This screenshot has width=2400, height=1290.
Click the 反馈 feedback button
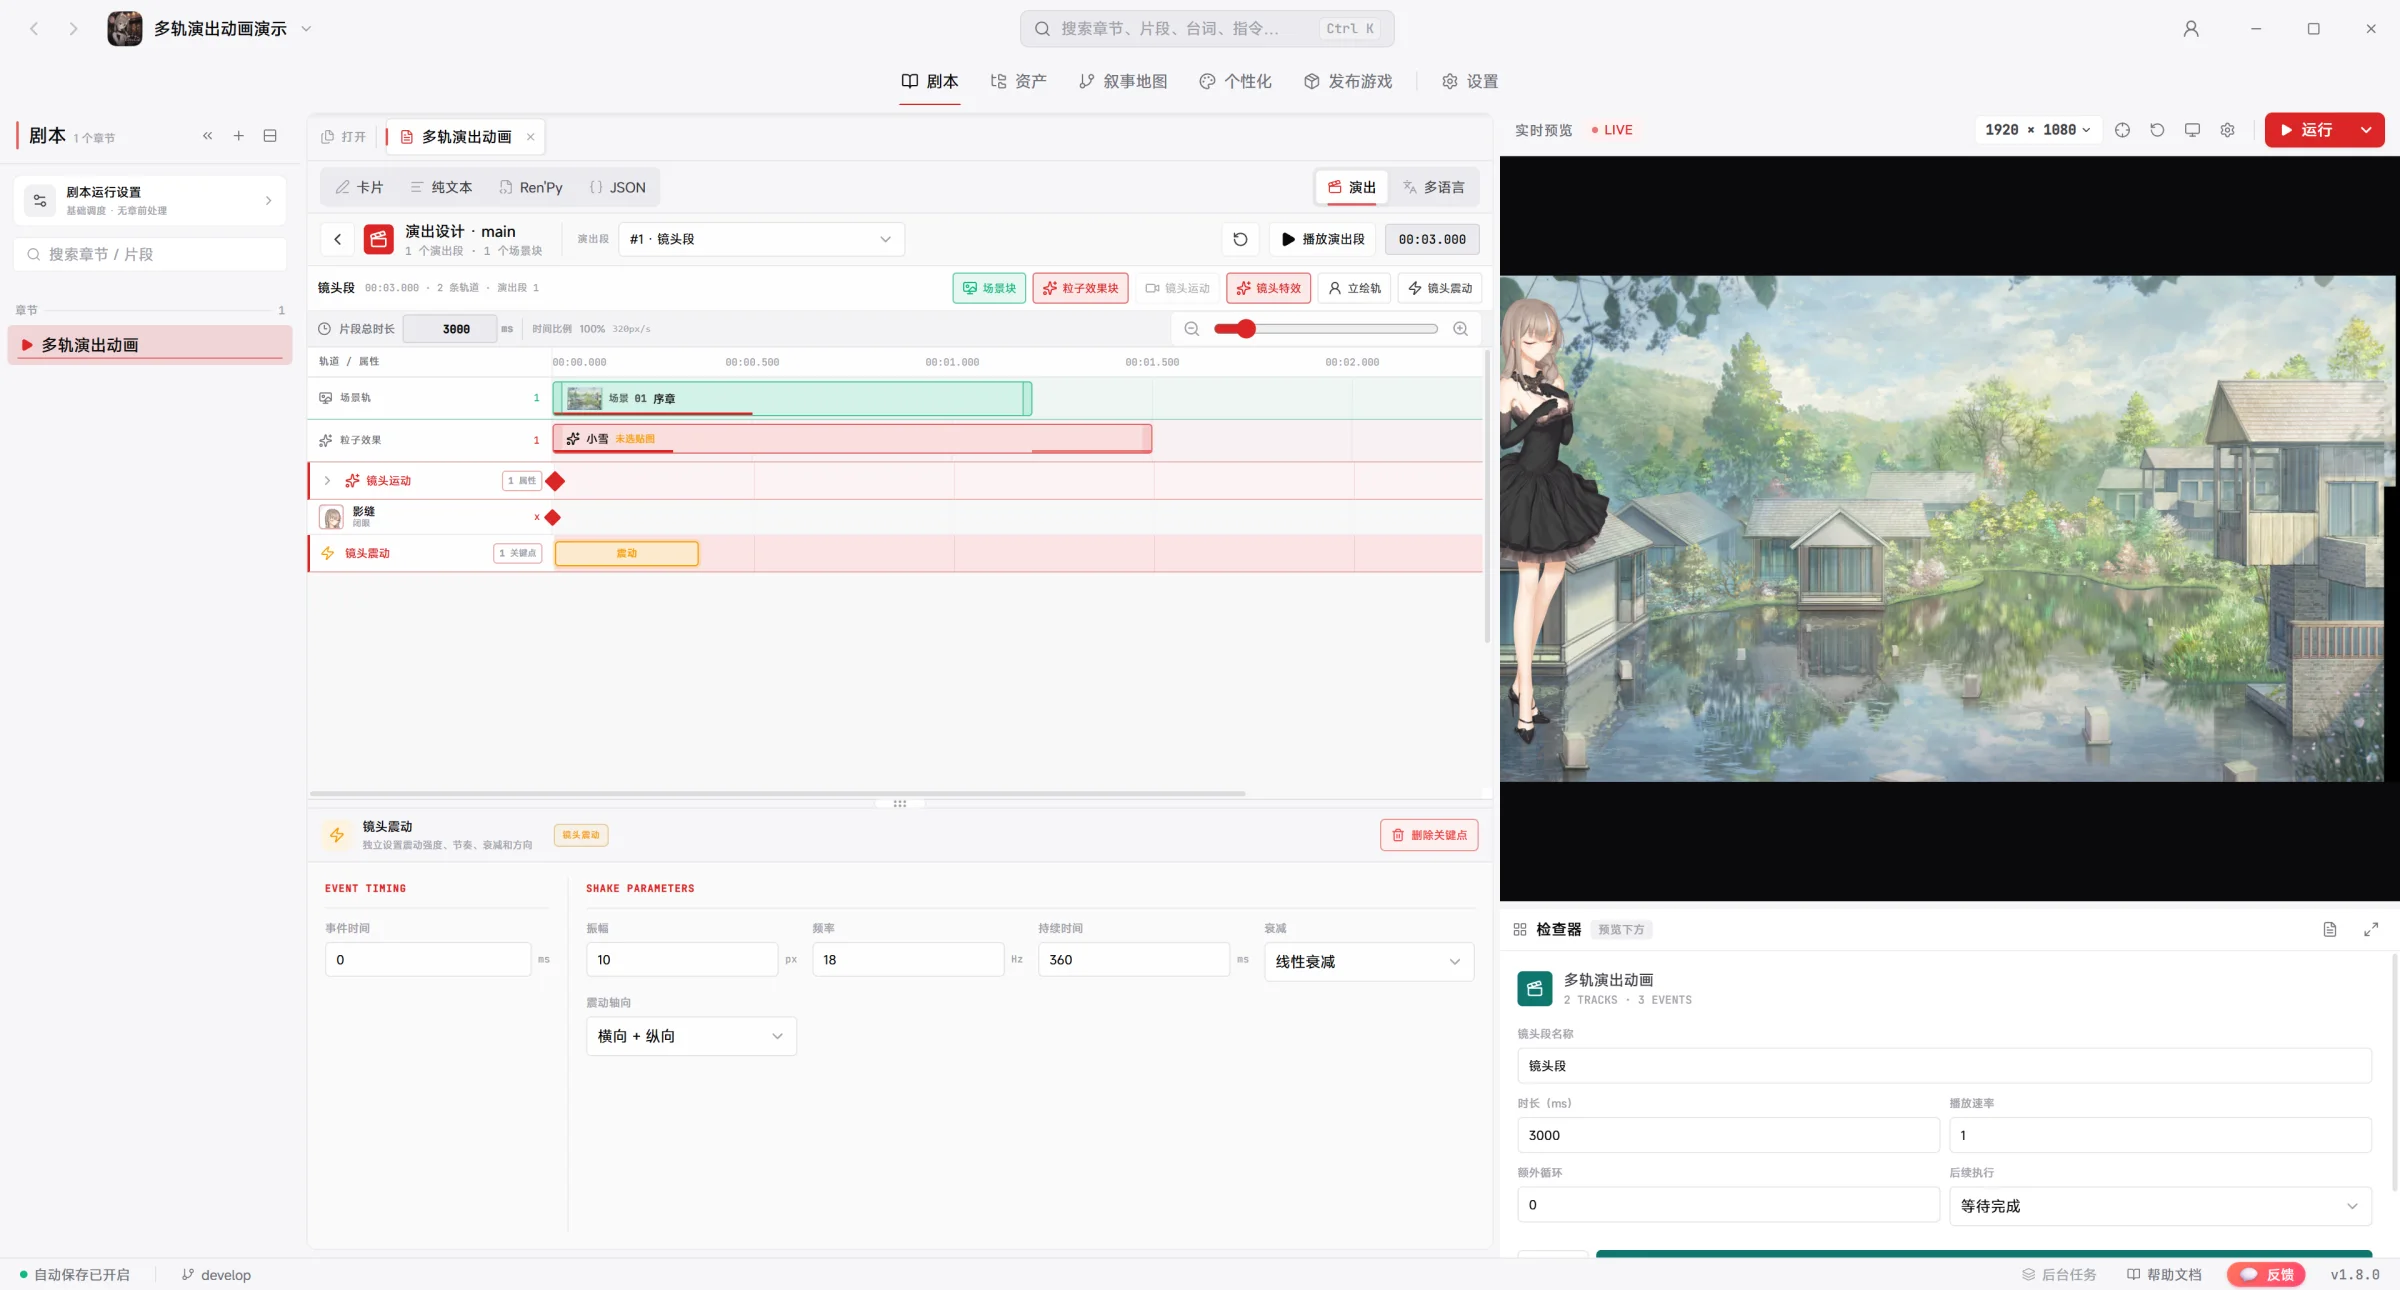(x=2267, y=1274)
